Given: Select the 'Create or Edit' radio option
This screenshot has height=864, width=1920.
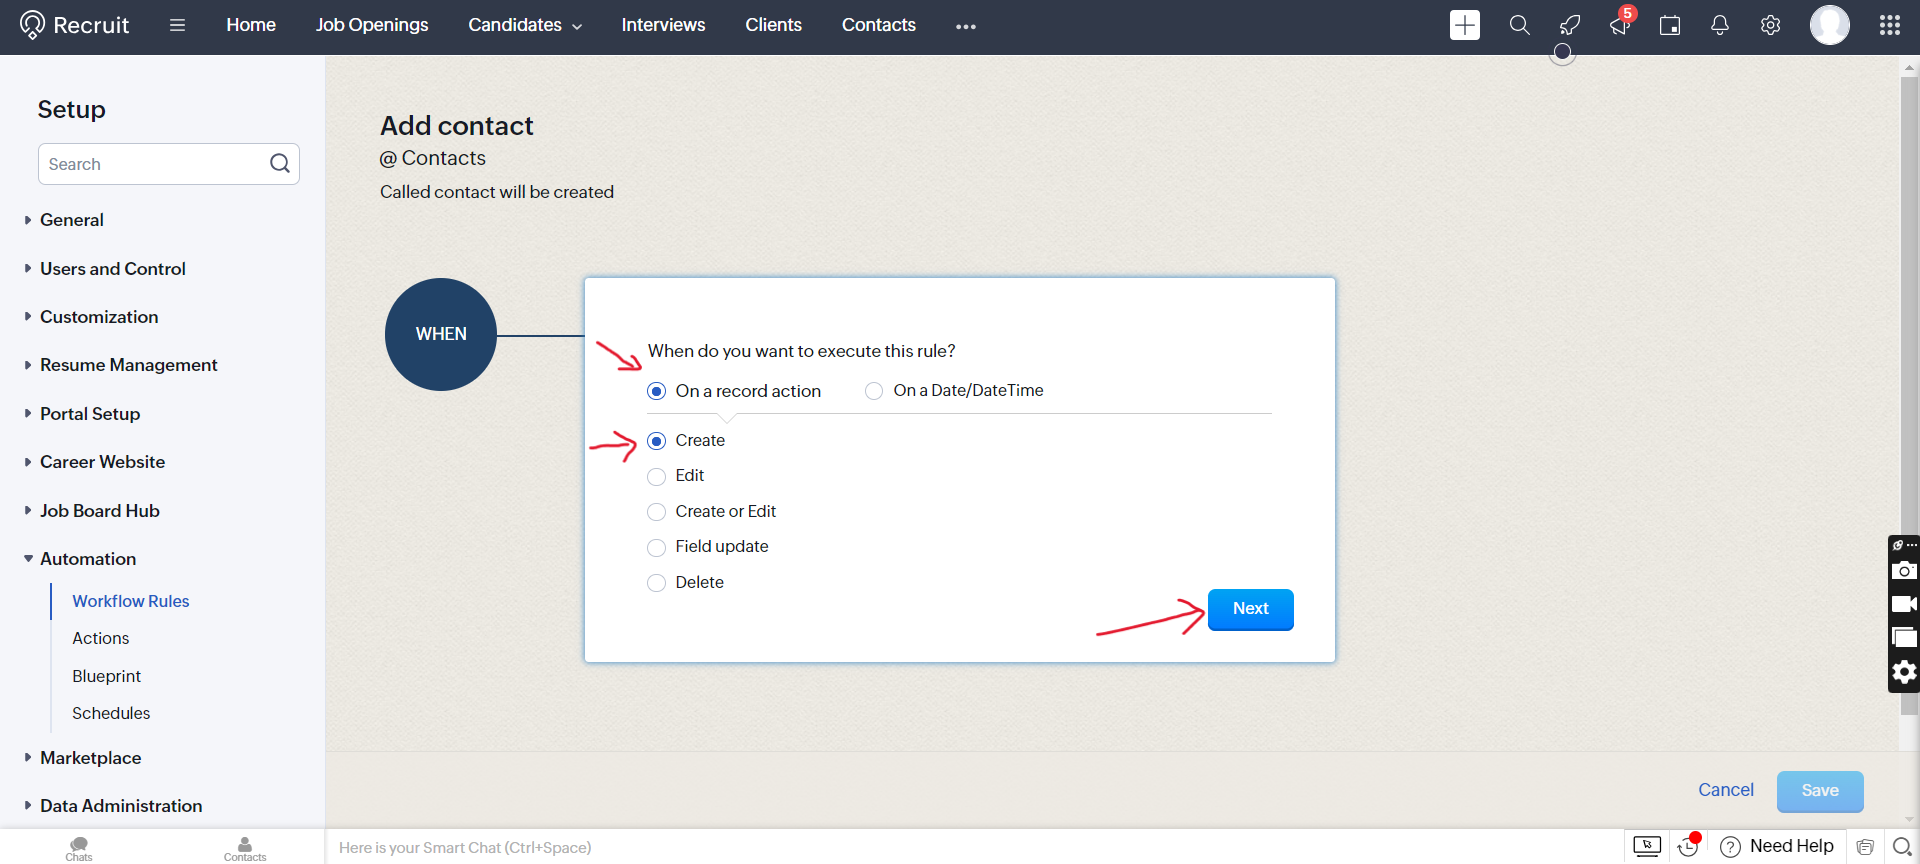Looking at the screenshot, I should (x=657, y=512).
